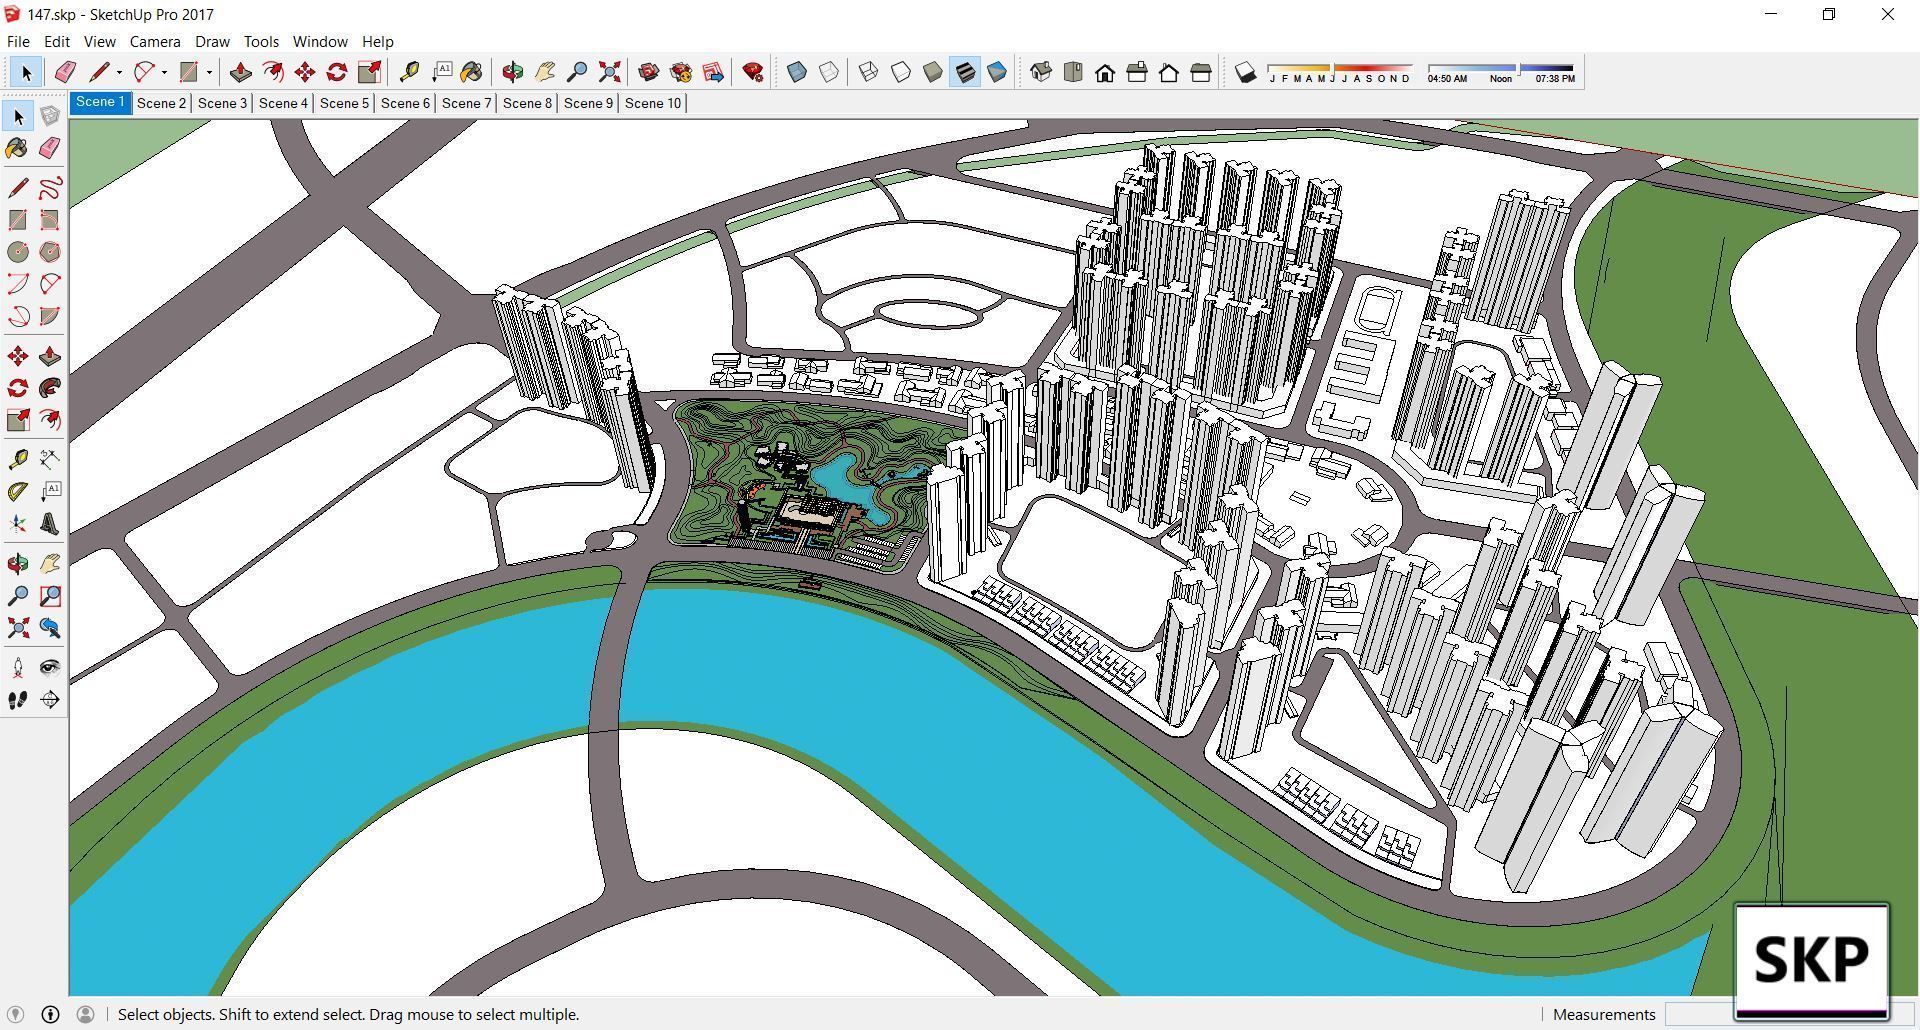Image resolution: width=1920 pixels, height=1030 pixels.
Task: Click the model credits icon in the status bar
Action: pyautogui.click(x=50, y=1014)
